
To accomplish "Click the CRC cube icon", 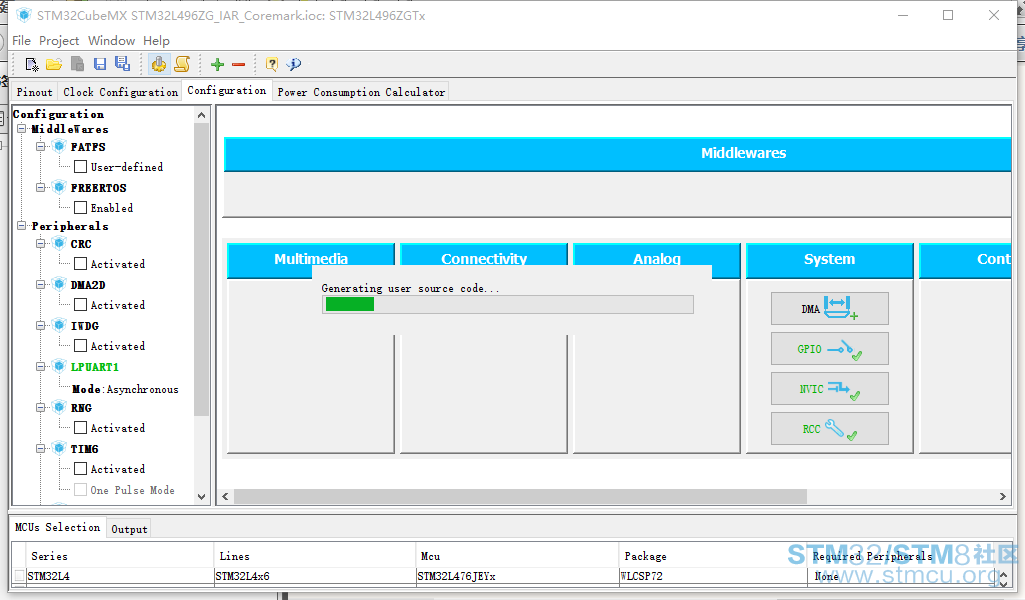I will click(x=59, y=244).
